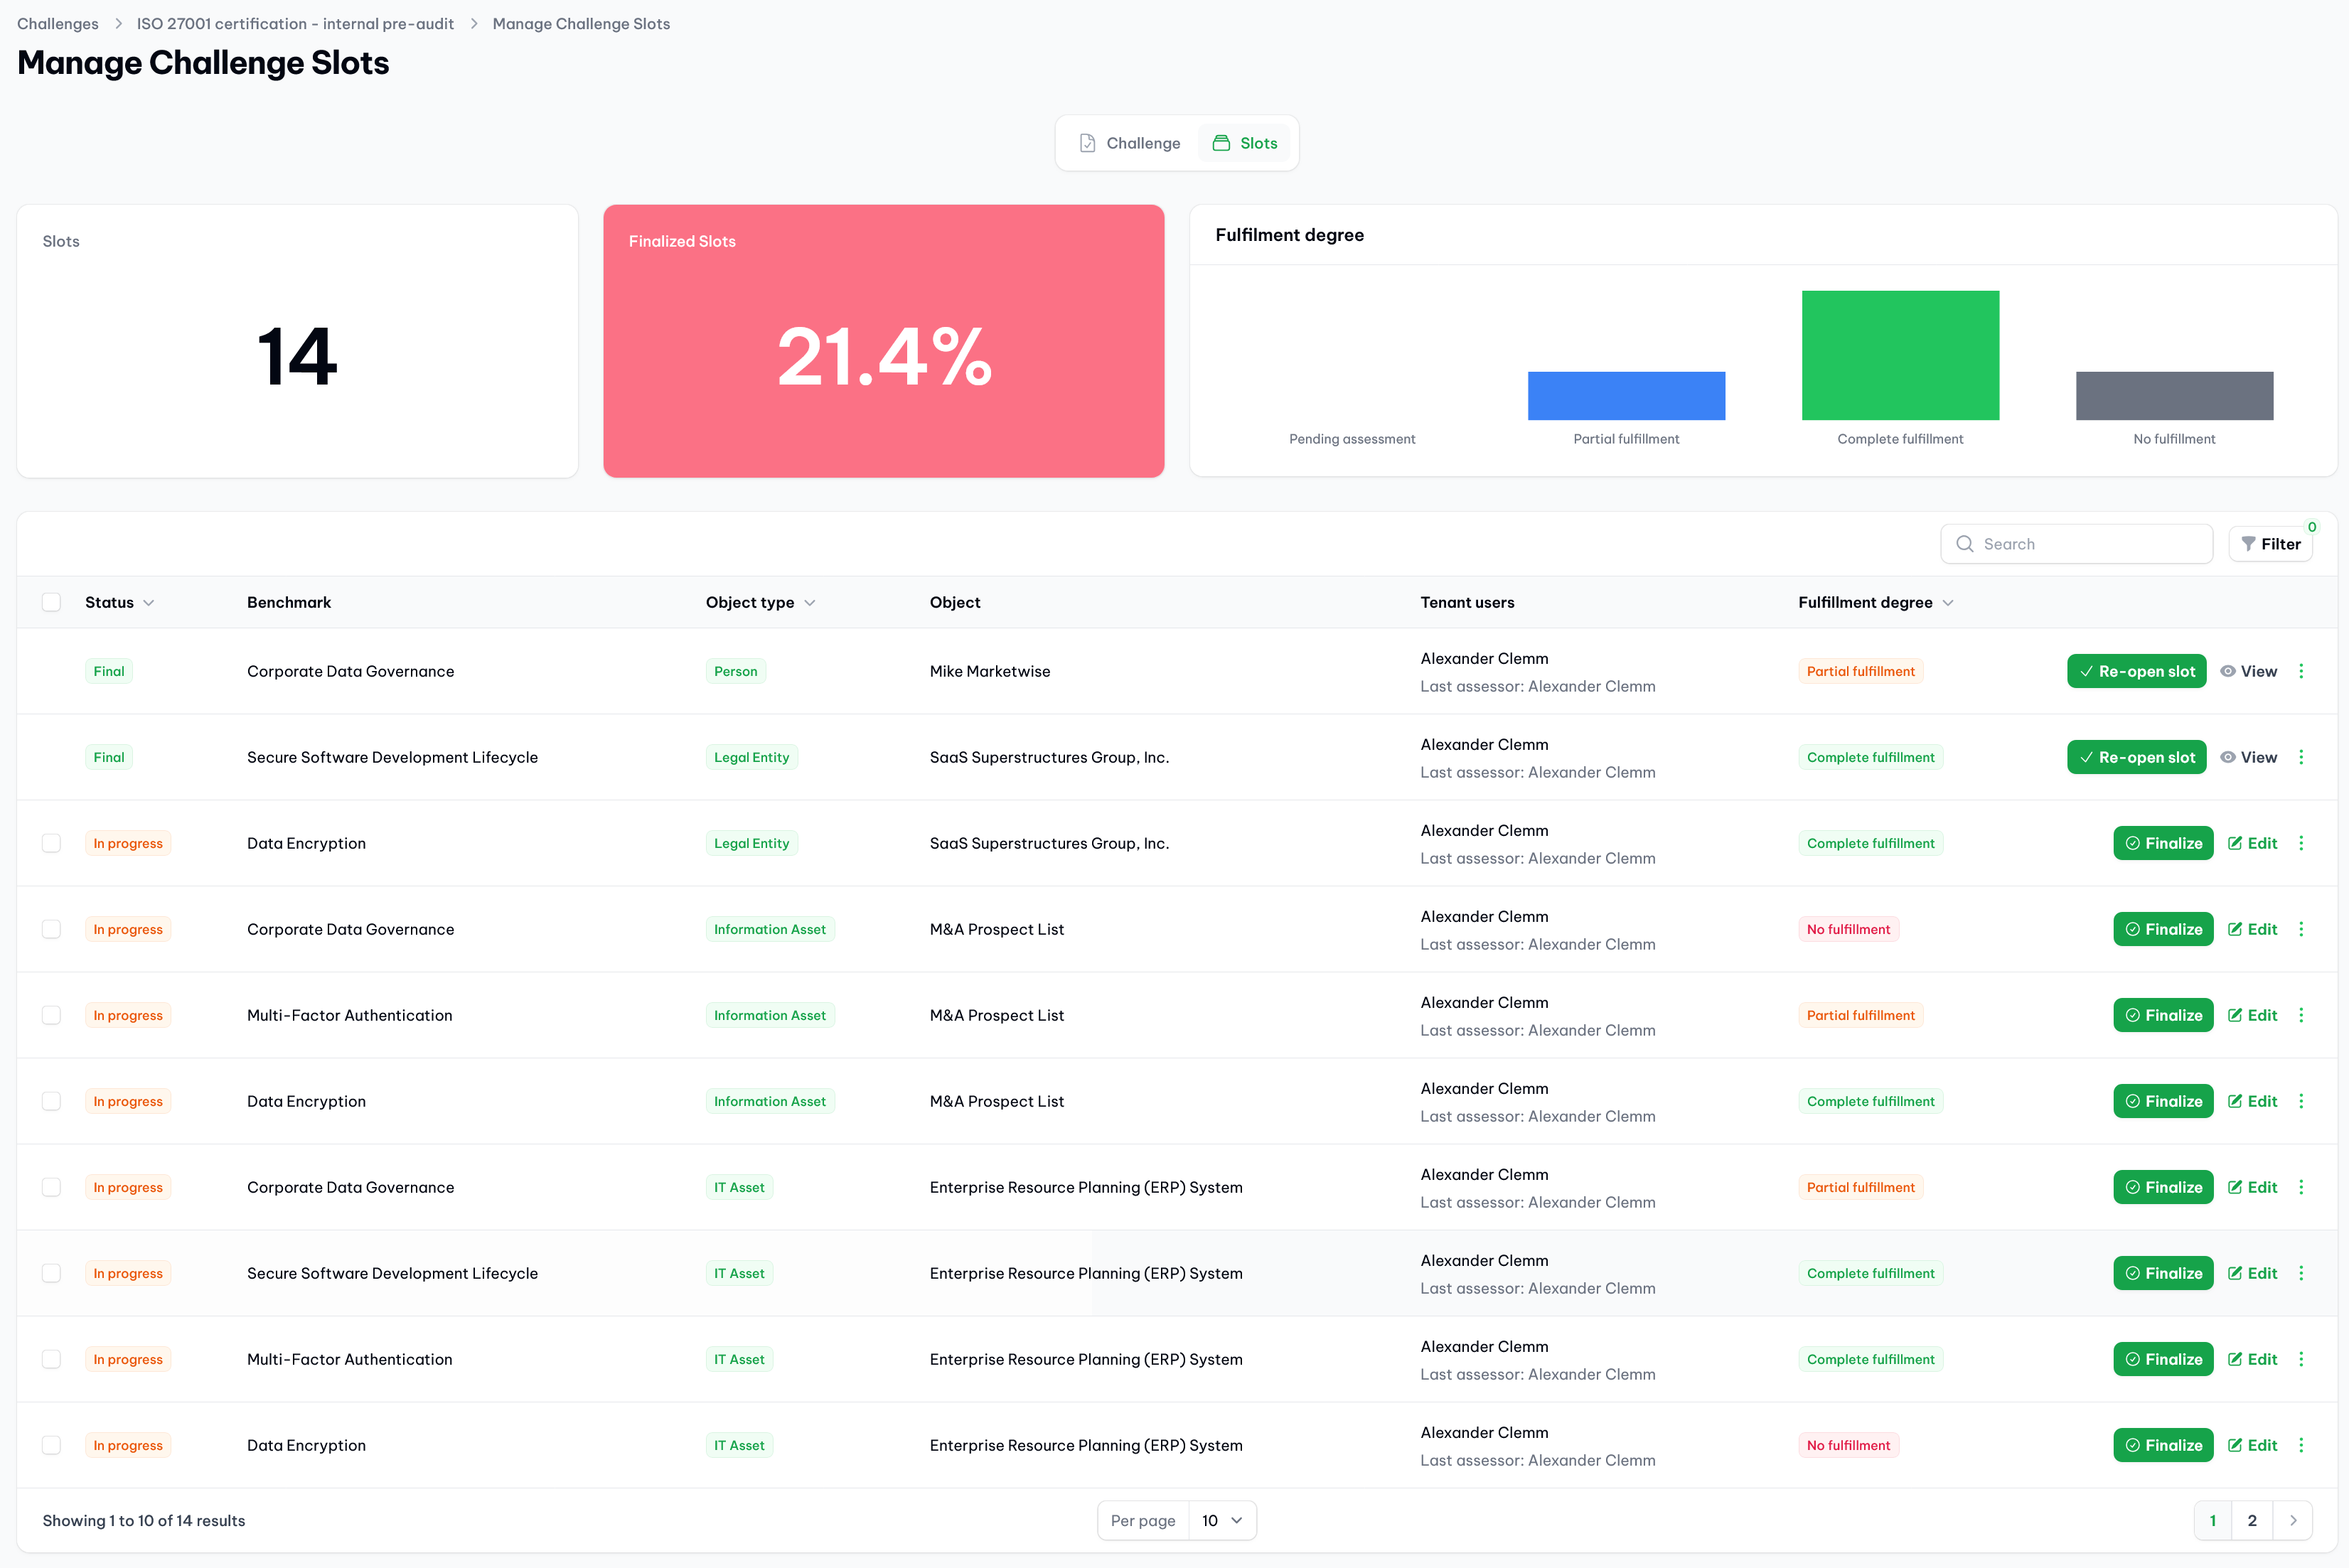The height and width of the screenshot is (1568, 2349).
Task: Go to page 2 of results
Action: tap(2252, 1520)
